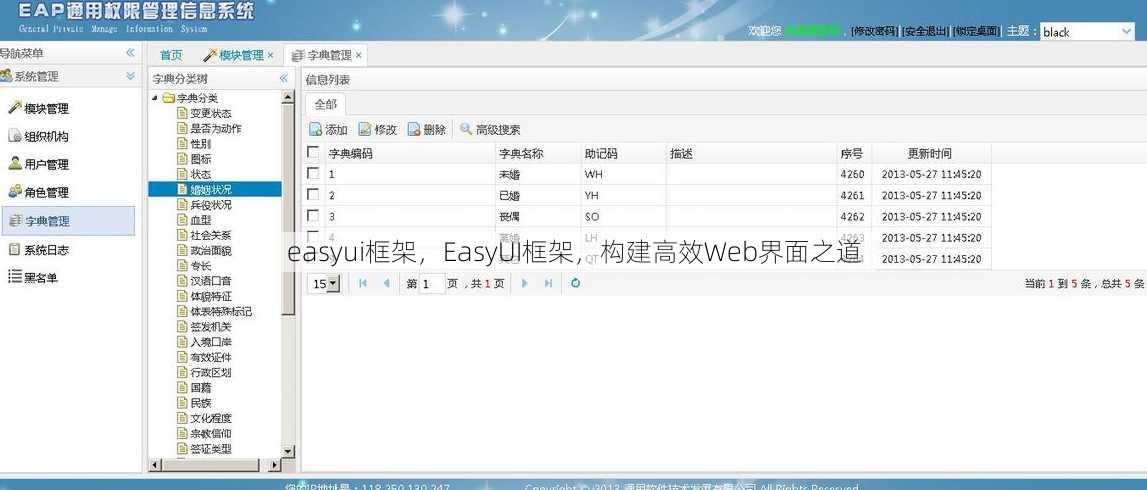
Task: Click the 锁定桌面 link
Action: 977,31
